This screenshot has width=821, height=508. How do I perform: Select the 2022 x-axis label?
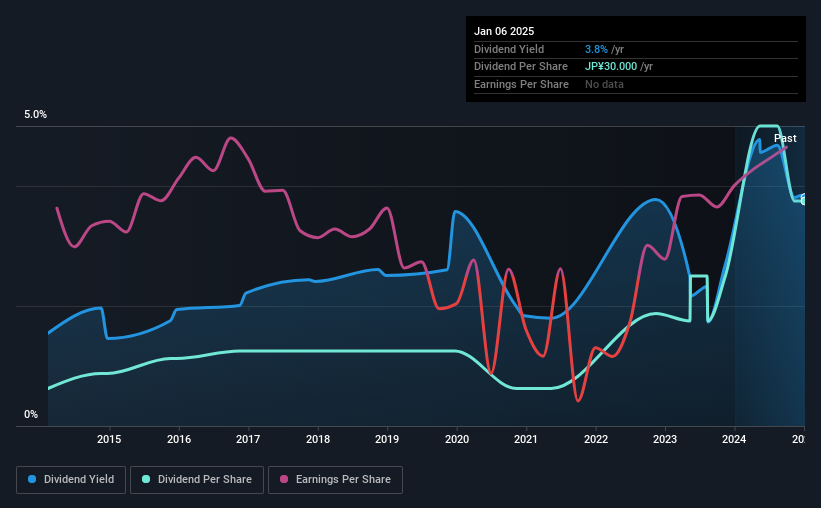pyautogui.click(x=596, y=439)
